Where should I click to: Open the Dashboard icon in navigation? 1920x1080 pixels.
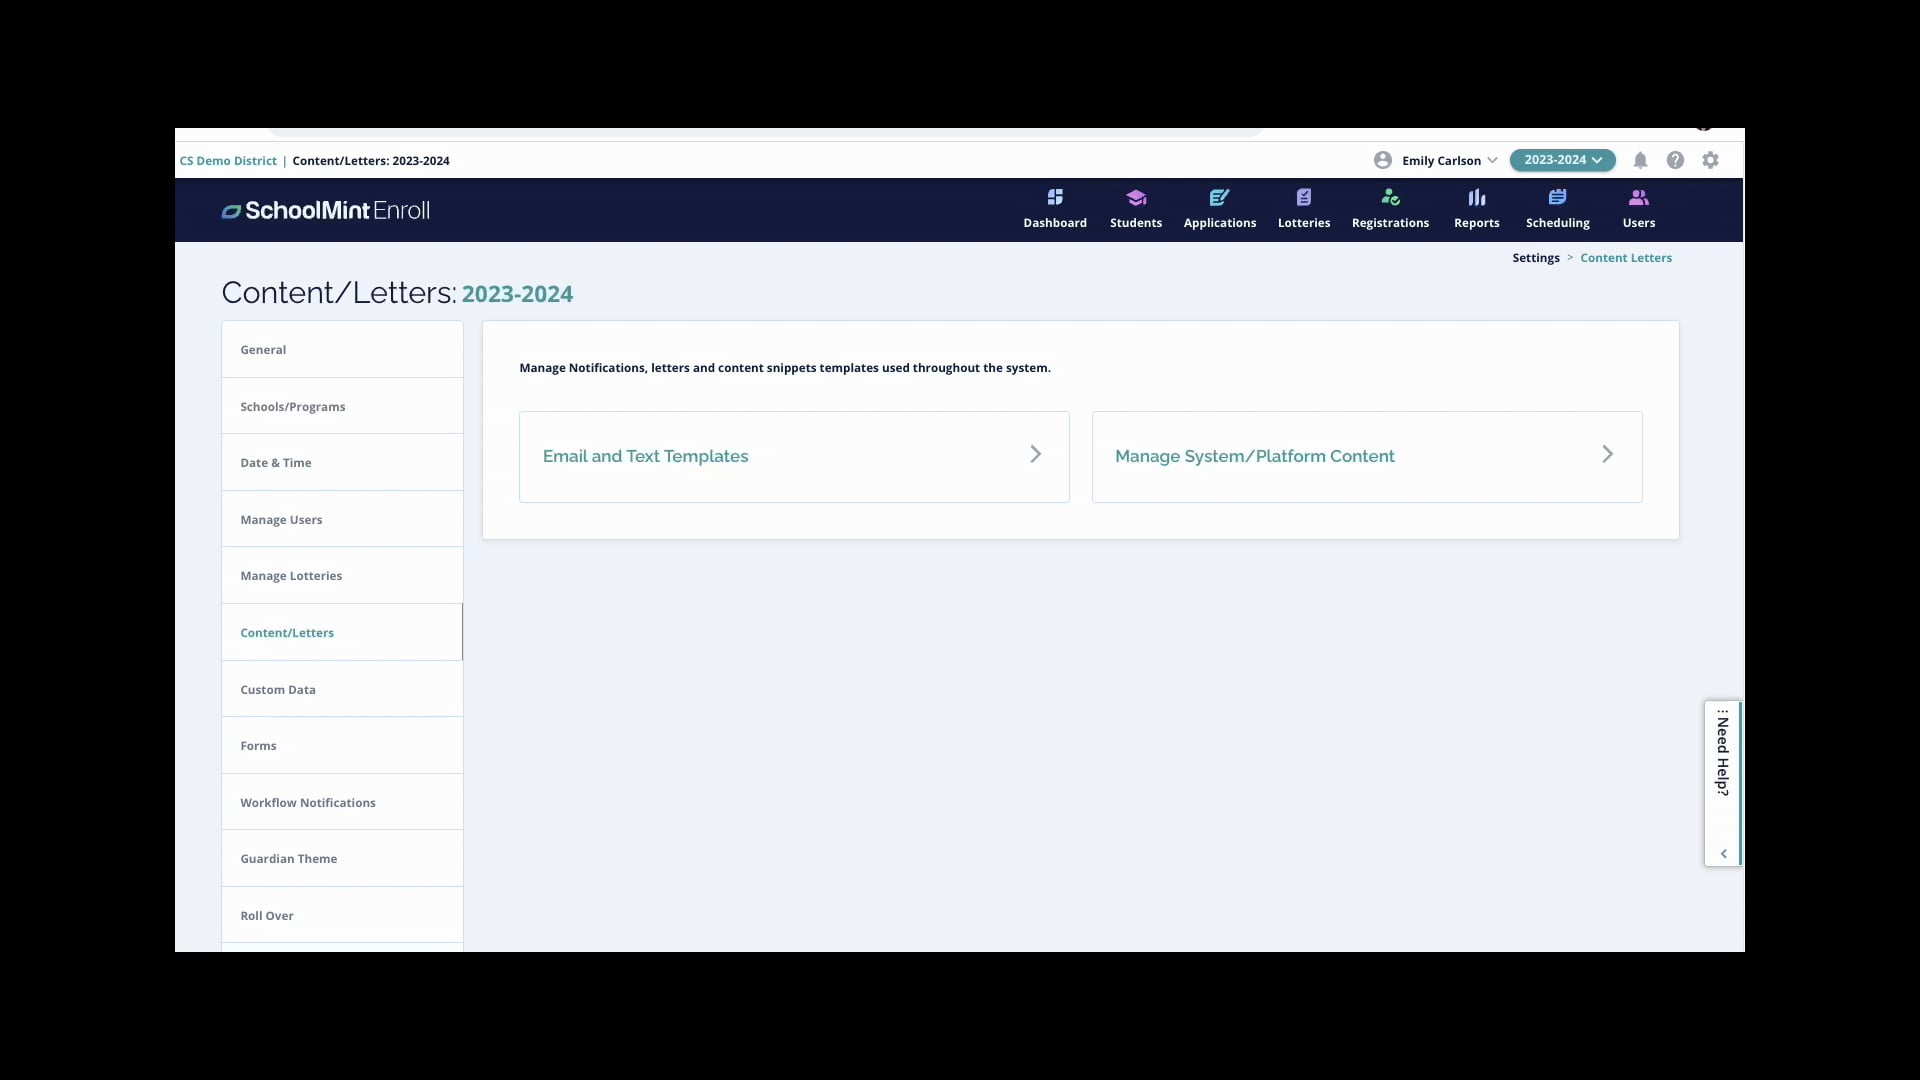pyautogui.click(x=1055, y=197)
